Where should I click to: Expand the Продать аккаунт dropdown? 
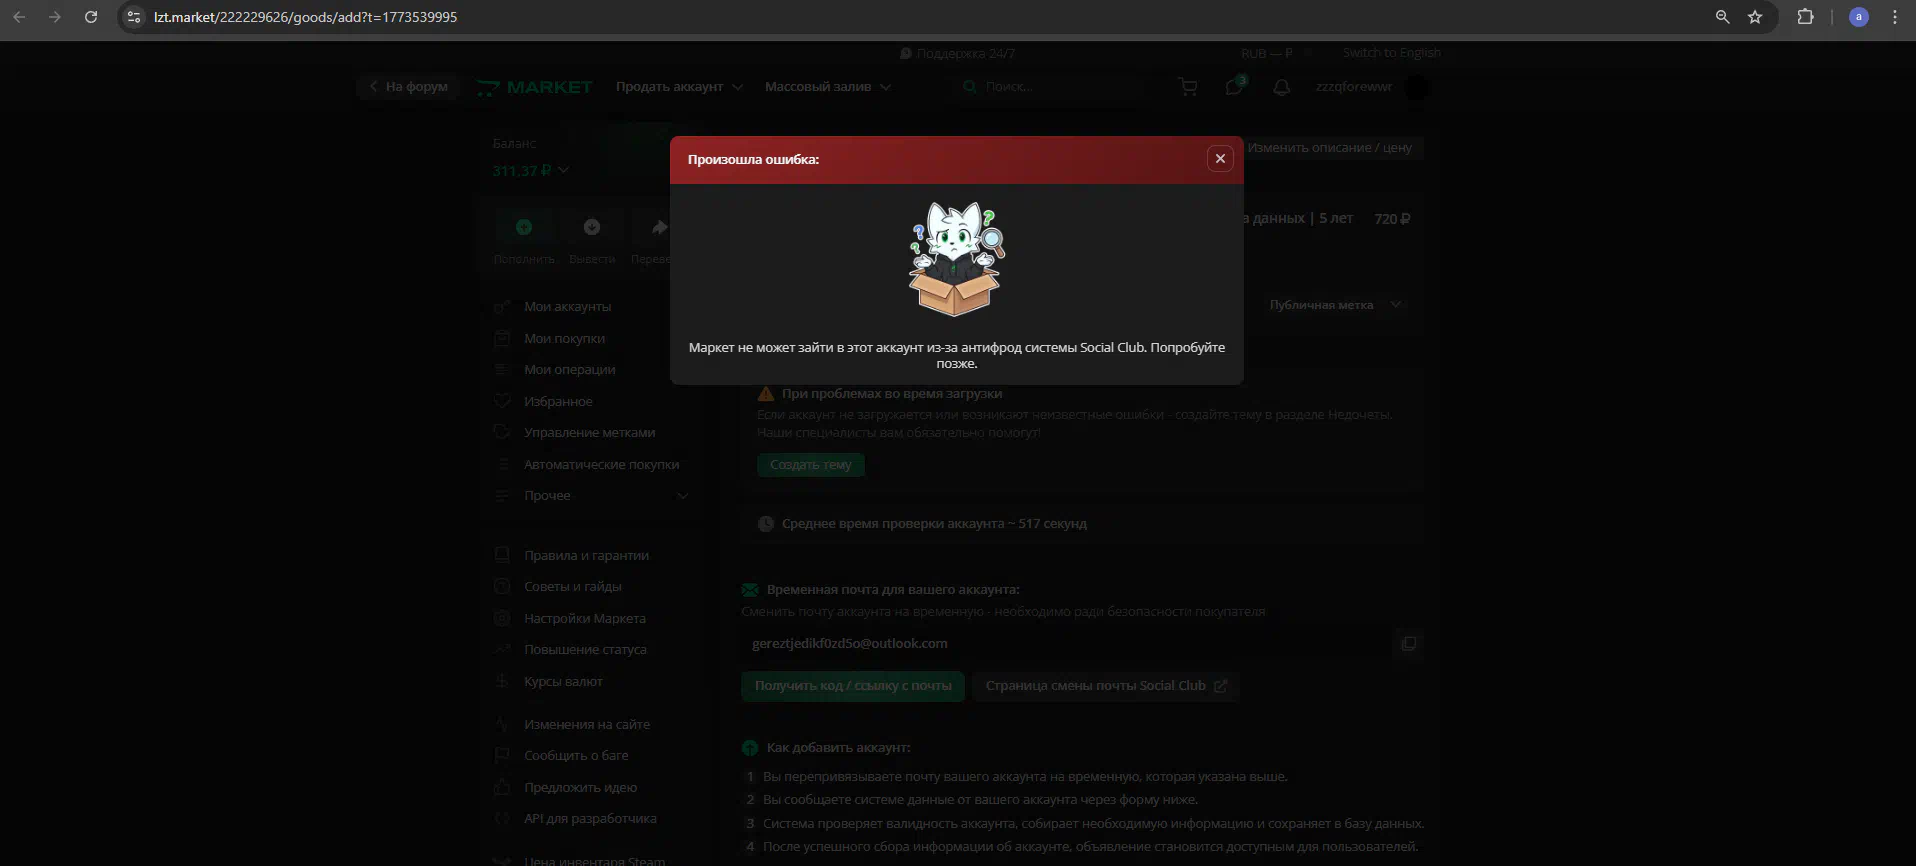(679, 87)
